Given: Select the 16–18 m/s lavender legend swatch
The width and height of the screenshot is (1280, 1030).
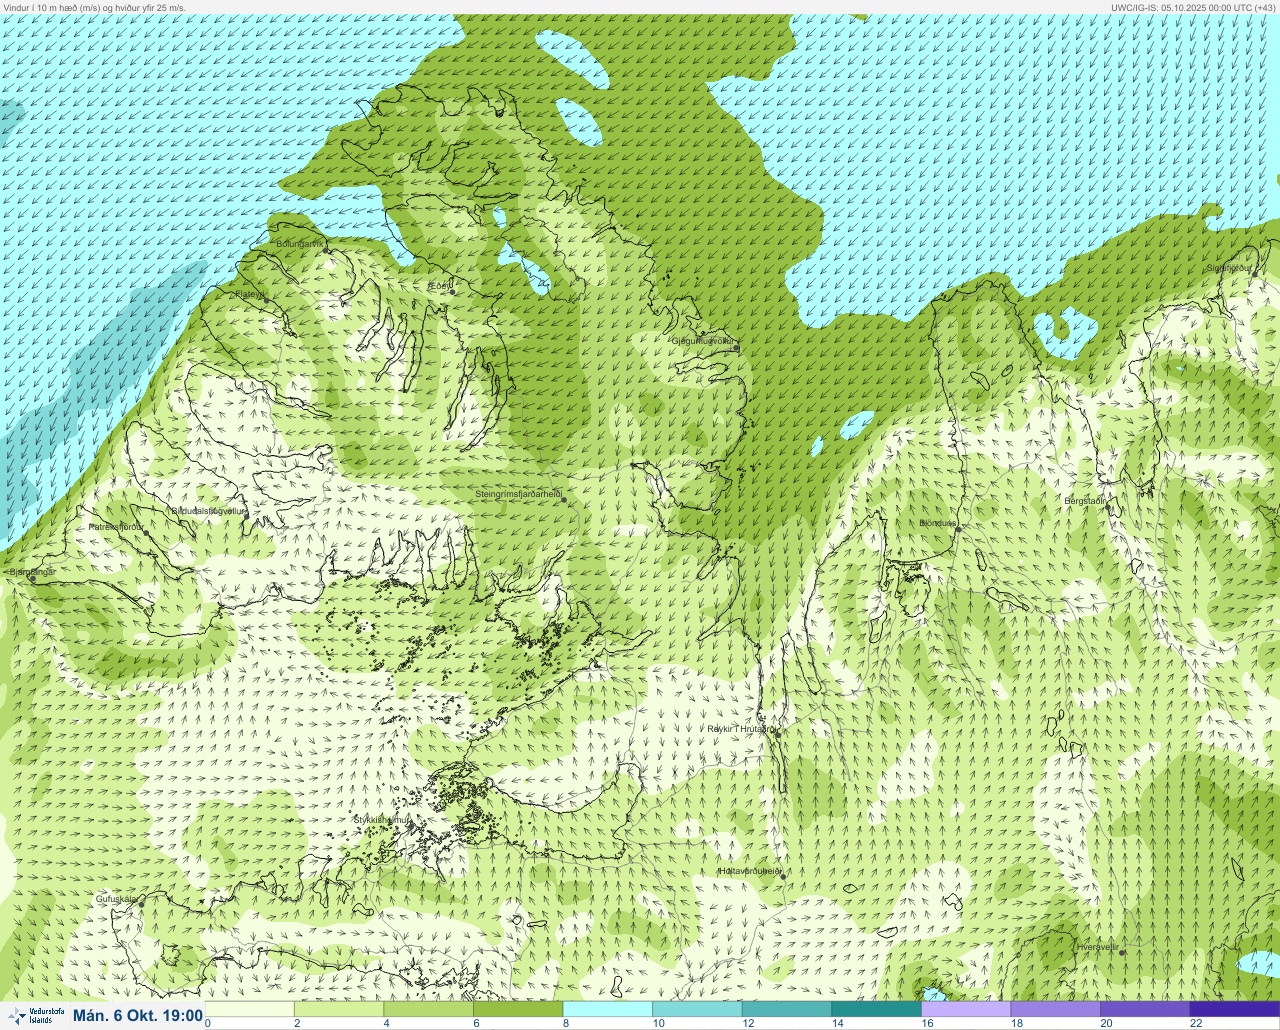Looking at the screenshot, I should (x=966, y=1009).
